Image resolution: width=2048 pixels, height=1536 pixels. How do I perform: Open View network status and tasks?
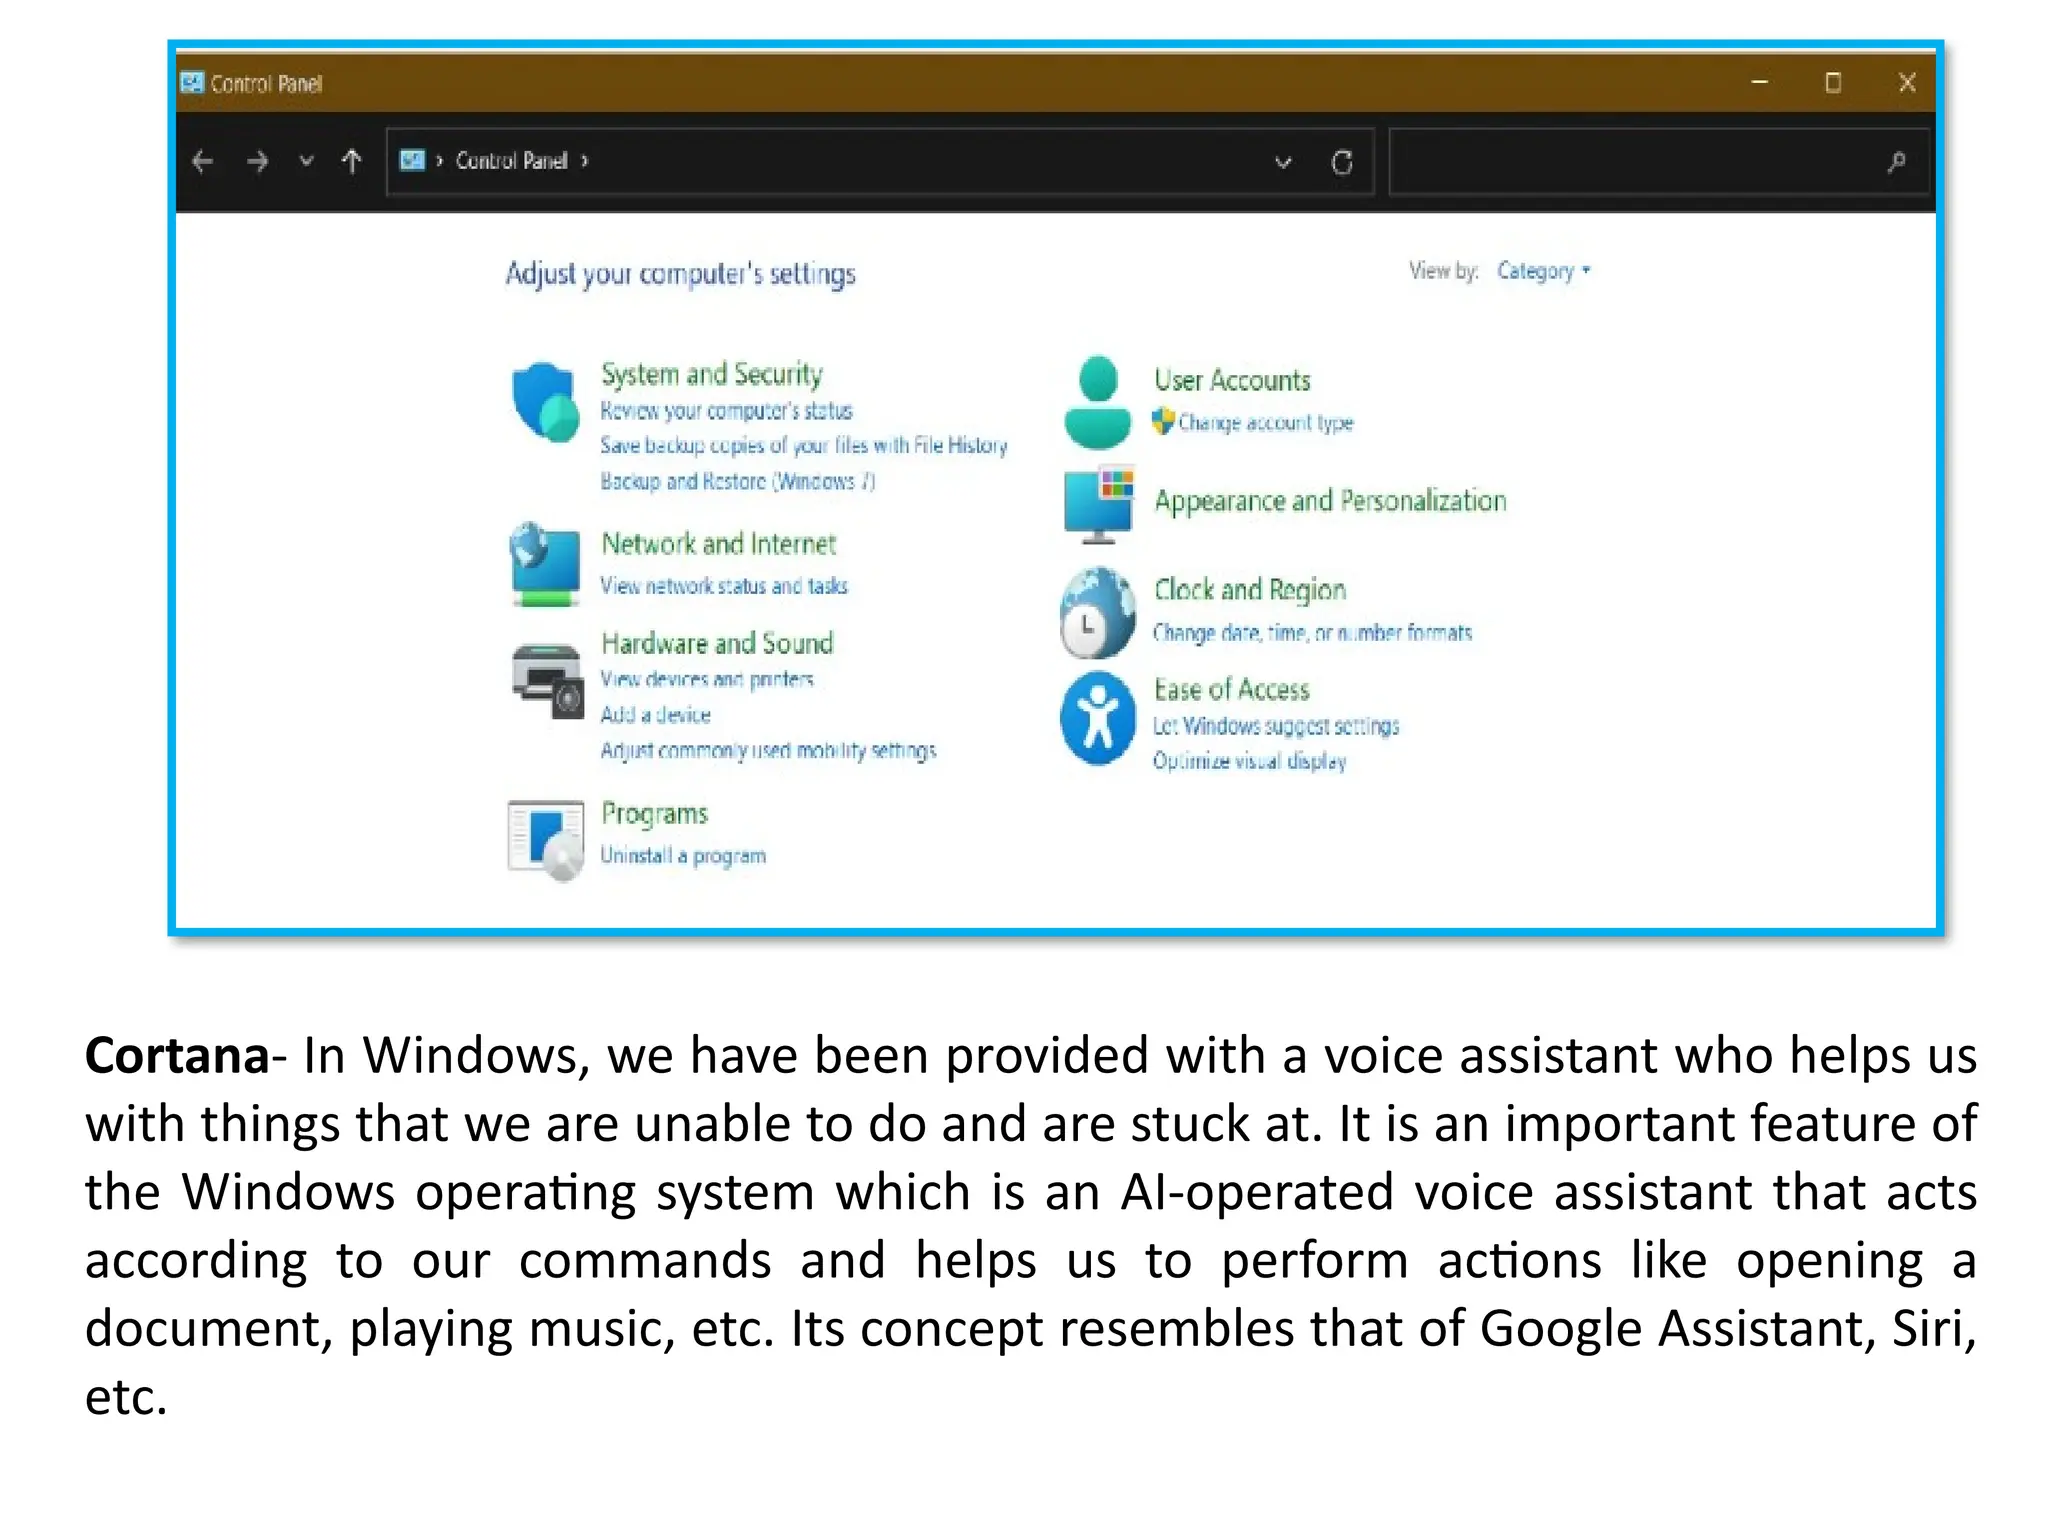pos(723,586)
